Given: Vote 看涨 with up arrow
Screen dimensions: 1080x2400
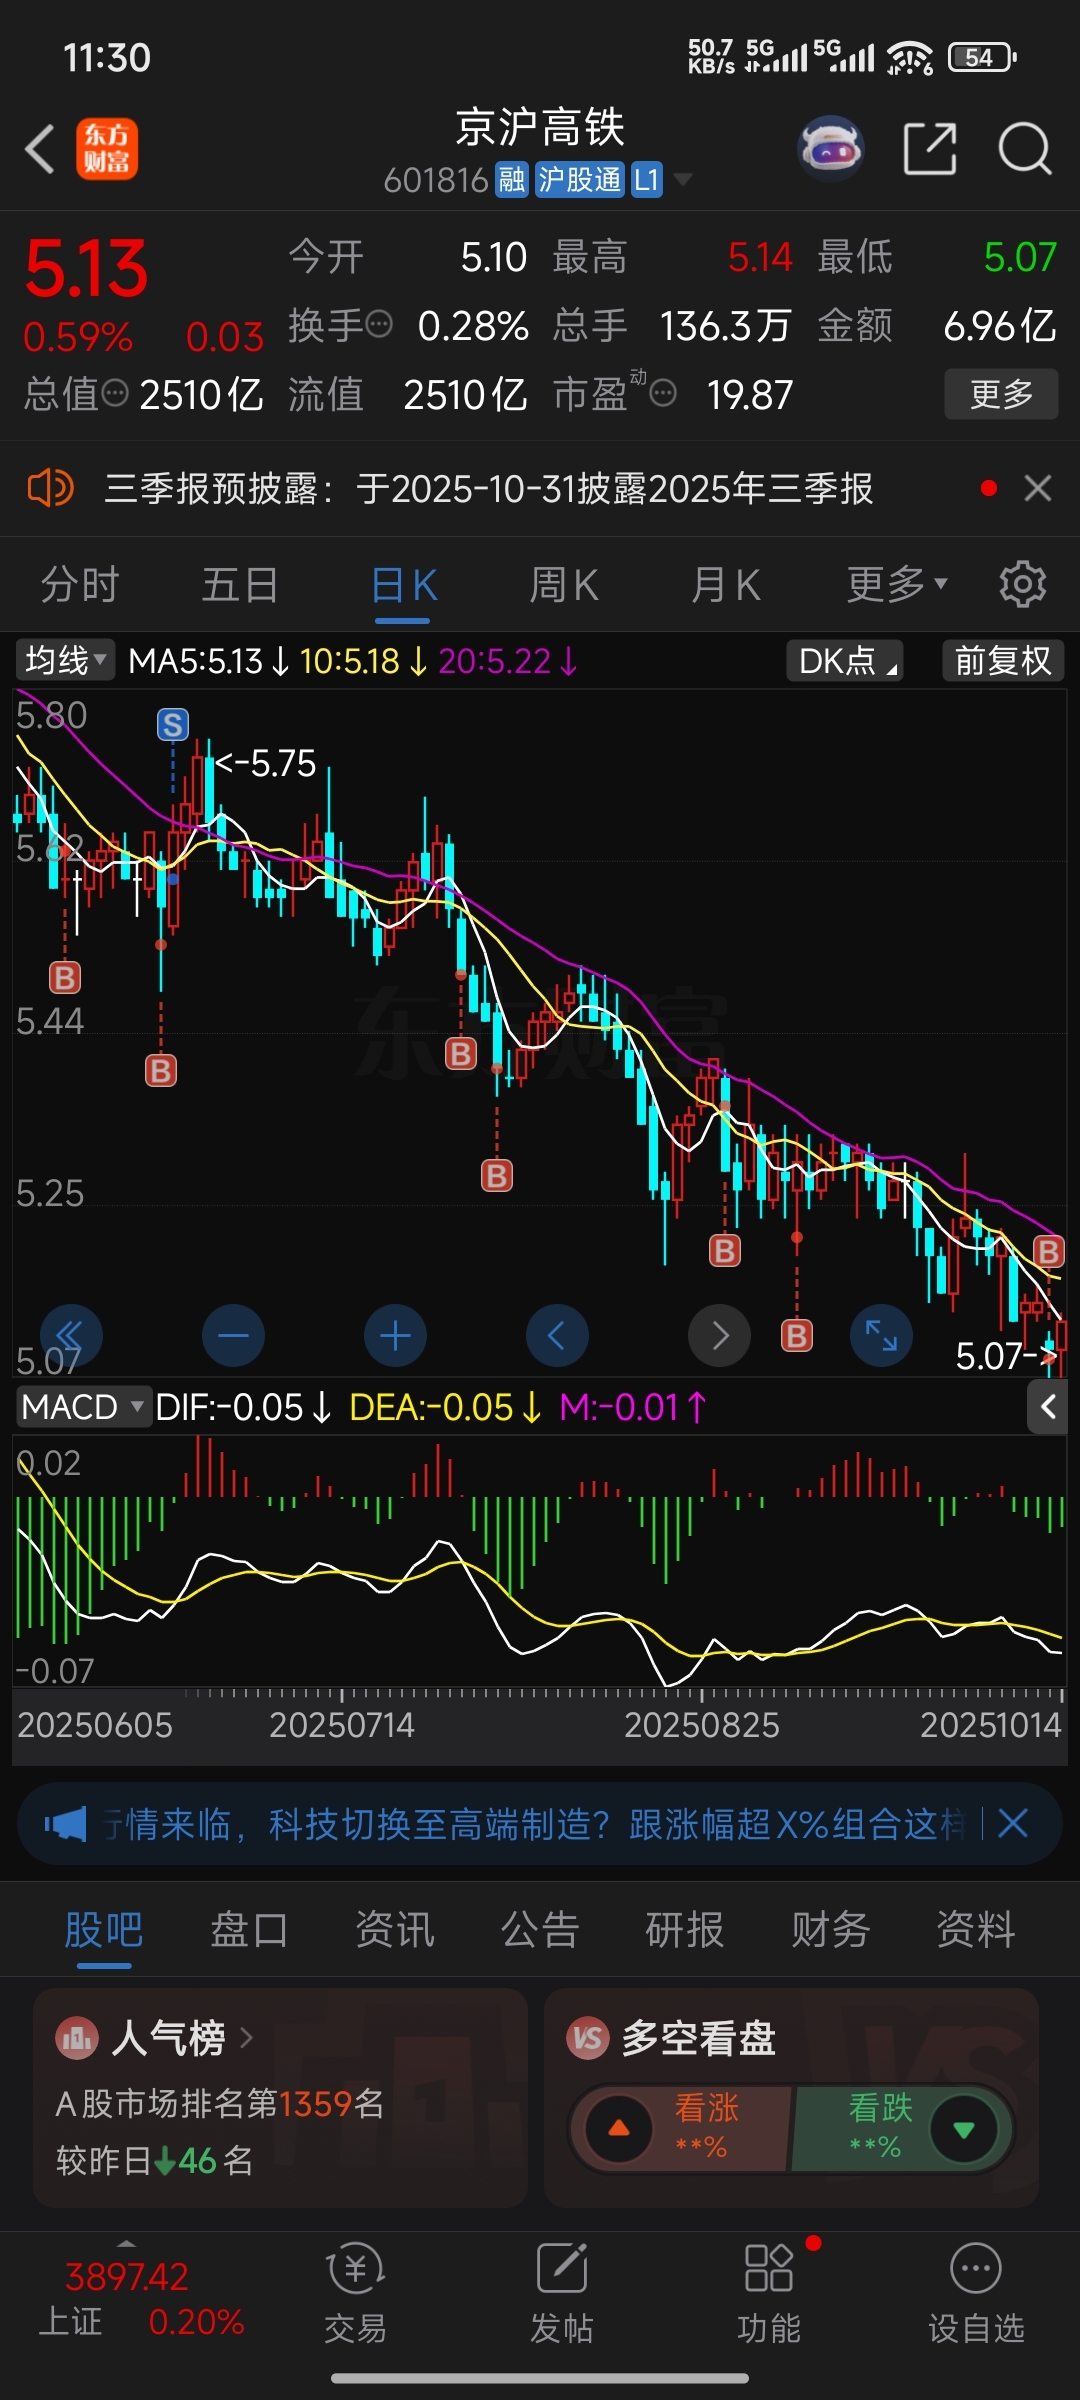Looking at the screenshot, I should [x=619, y=2128].
